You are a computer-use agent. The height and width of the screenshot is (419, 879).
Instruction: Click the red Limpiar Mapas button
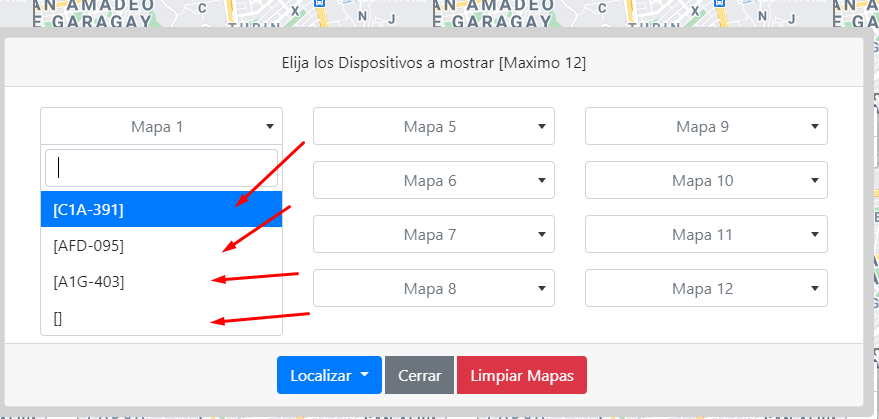click(521, 376)
